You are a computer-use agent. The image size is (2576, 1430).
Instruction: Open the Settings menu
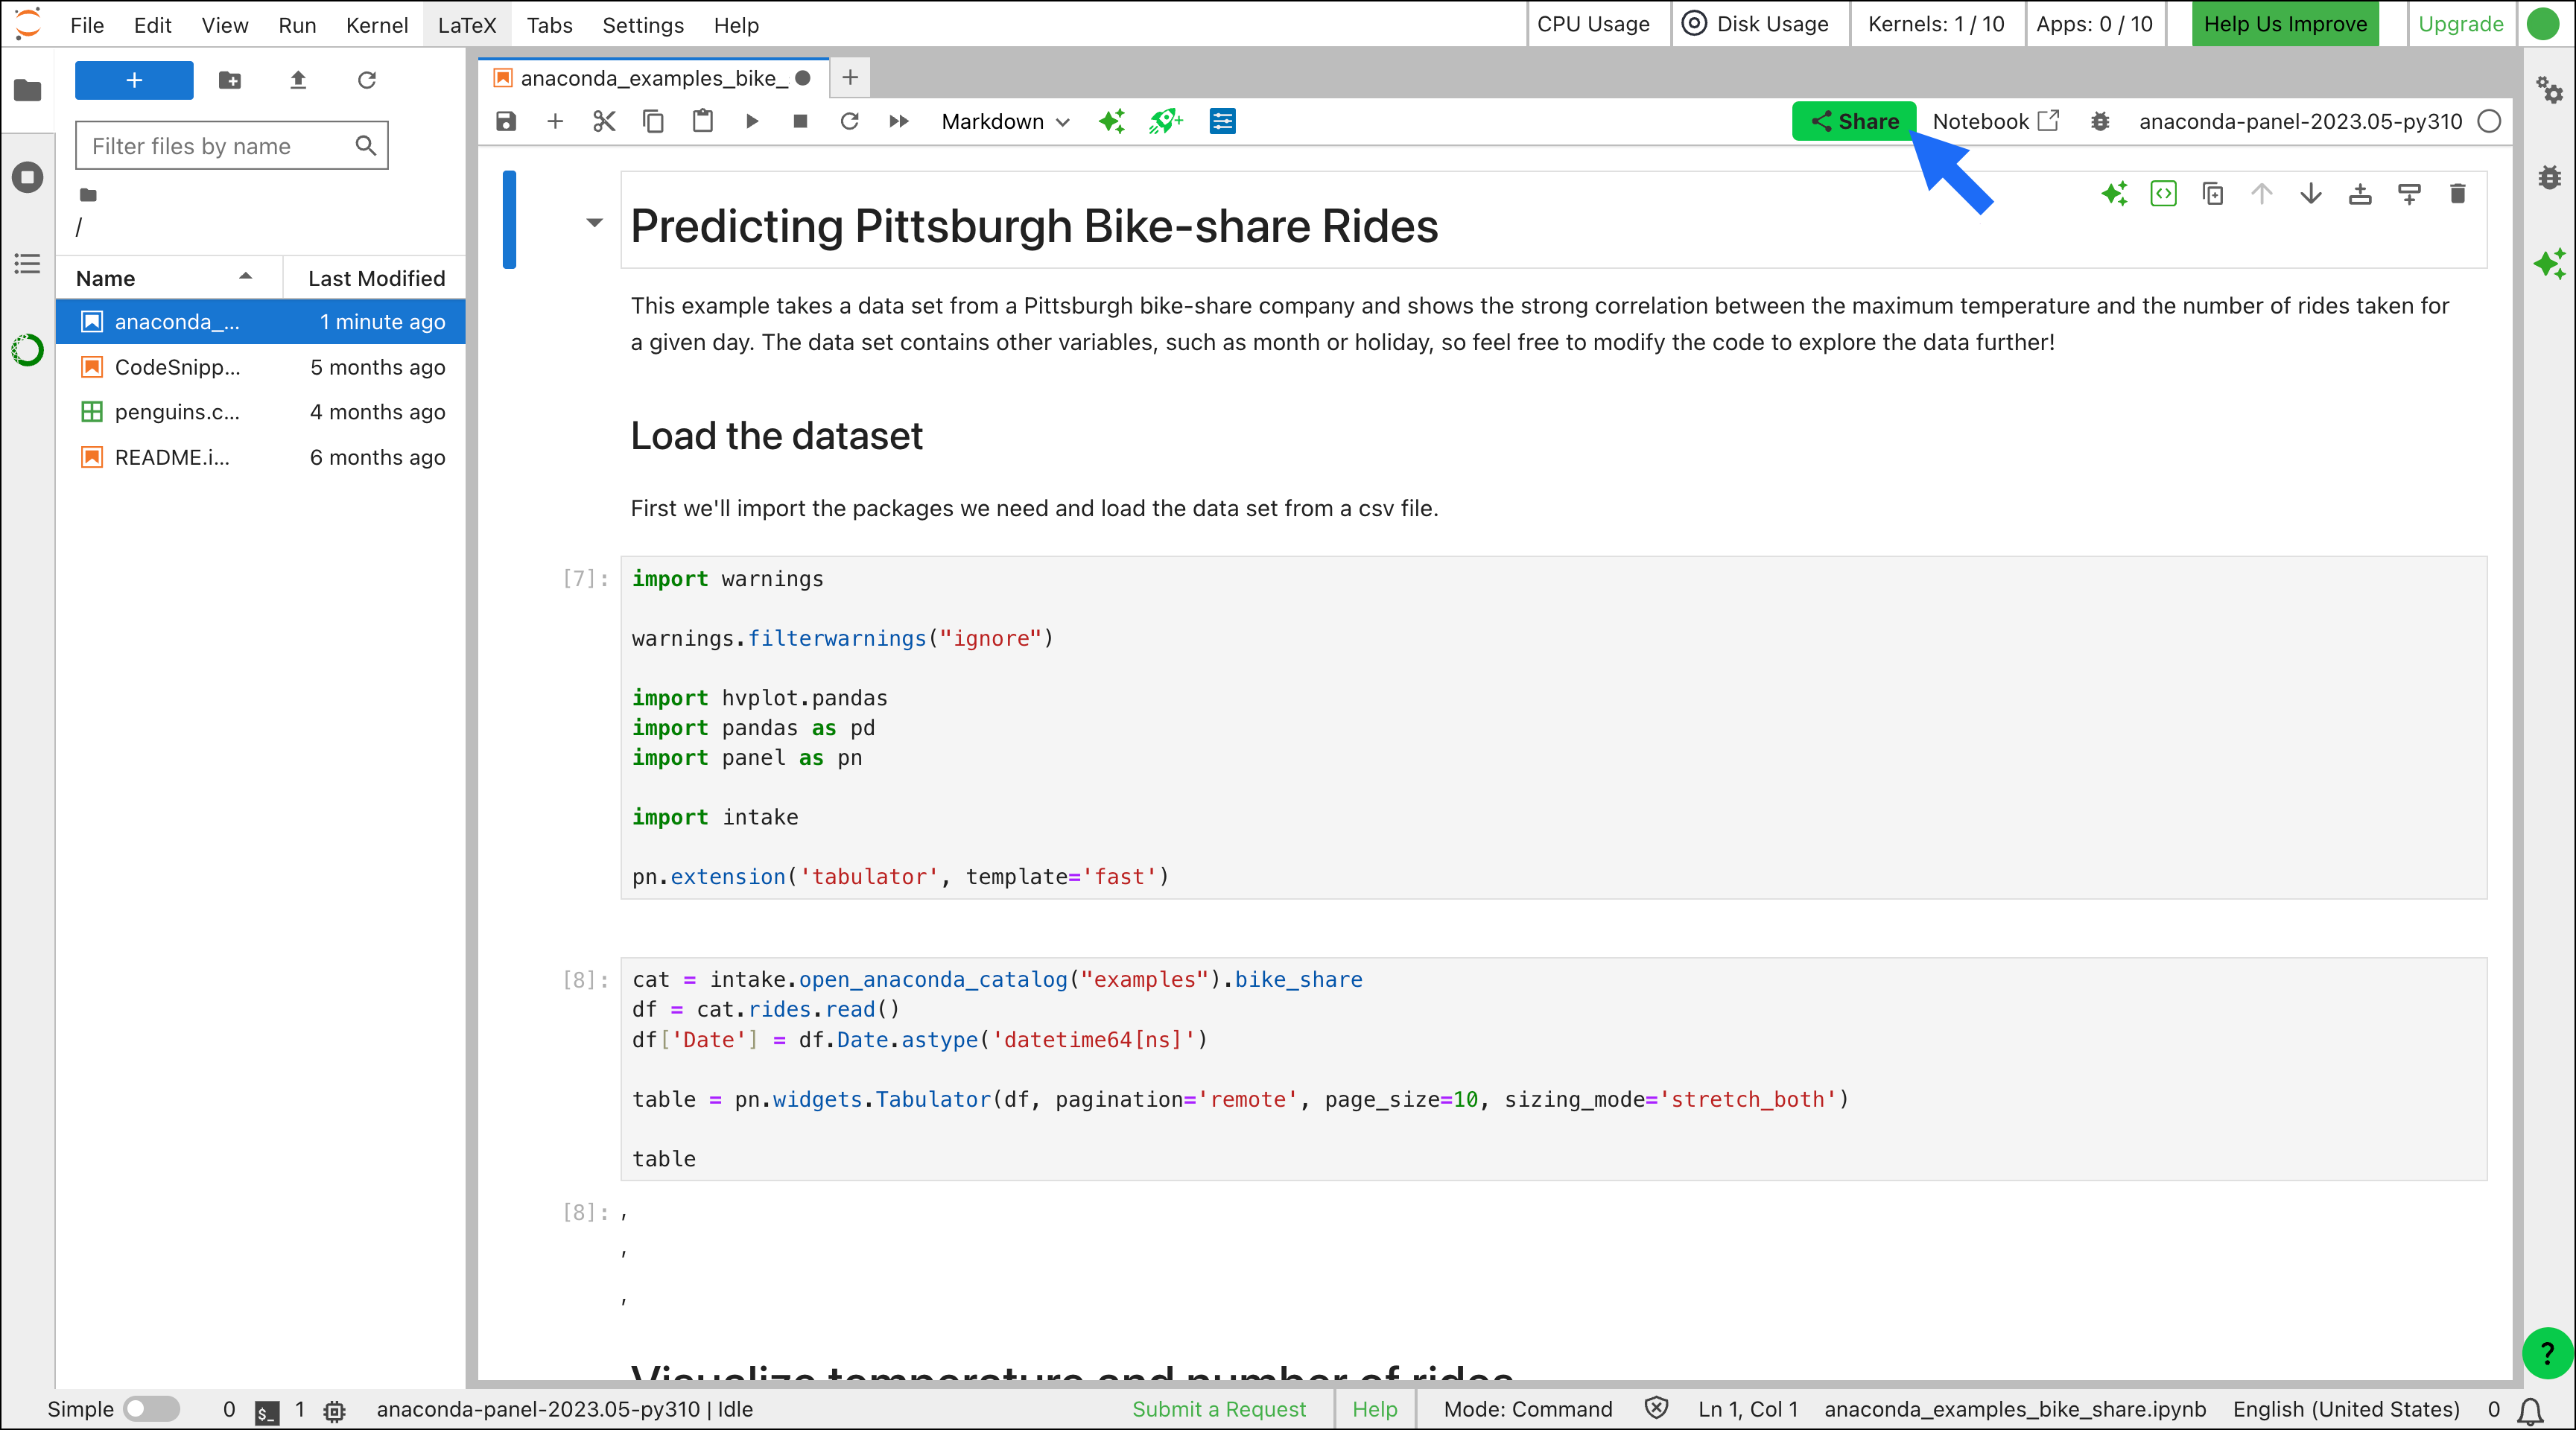(x=642, y=25)
